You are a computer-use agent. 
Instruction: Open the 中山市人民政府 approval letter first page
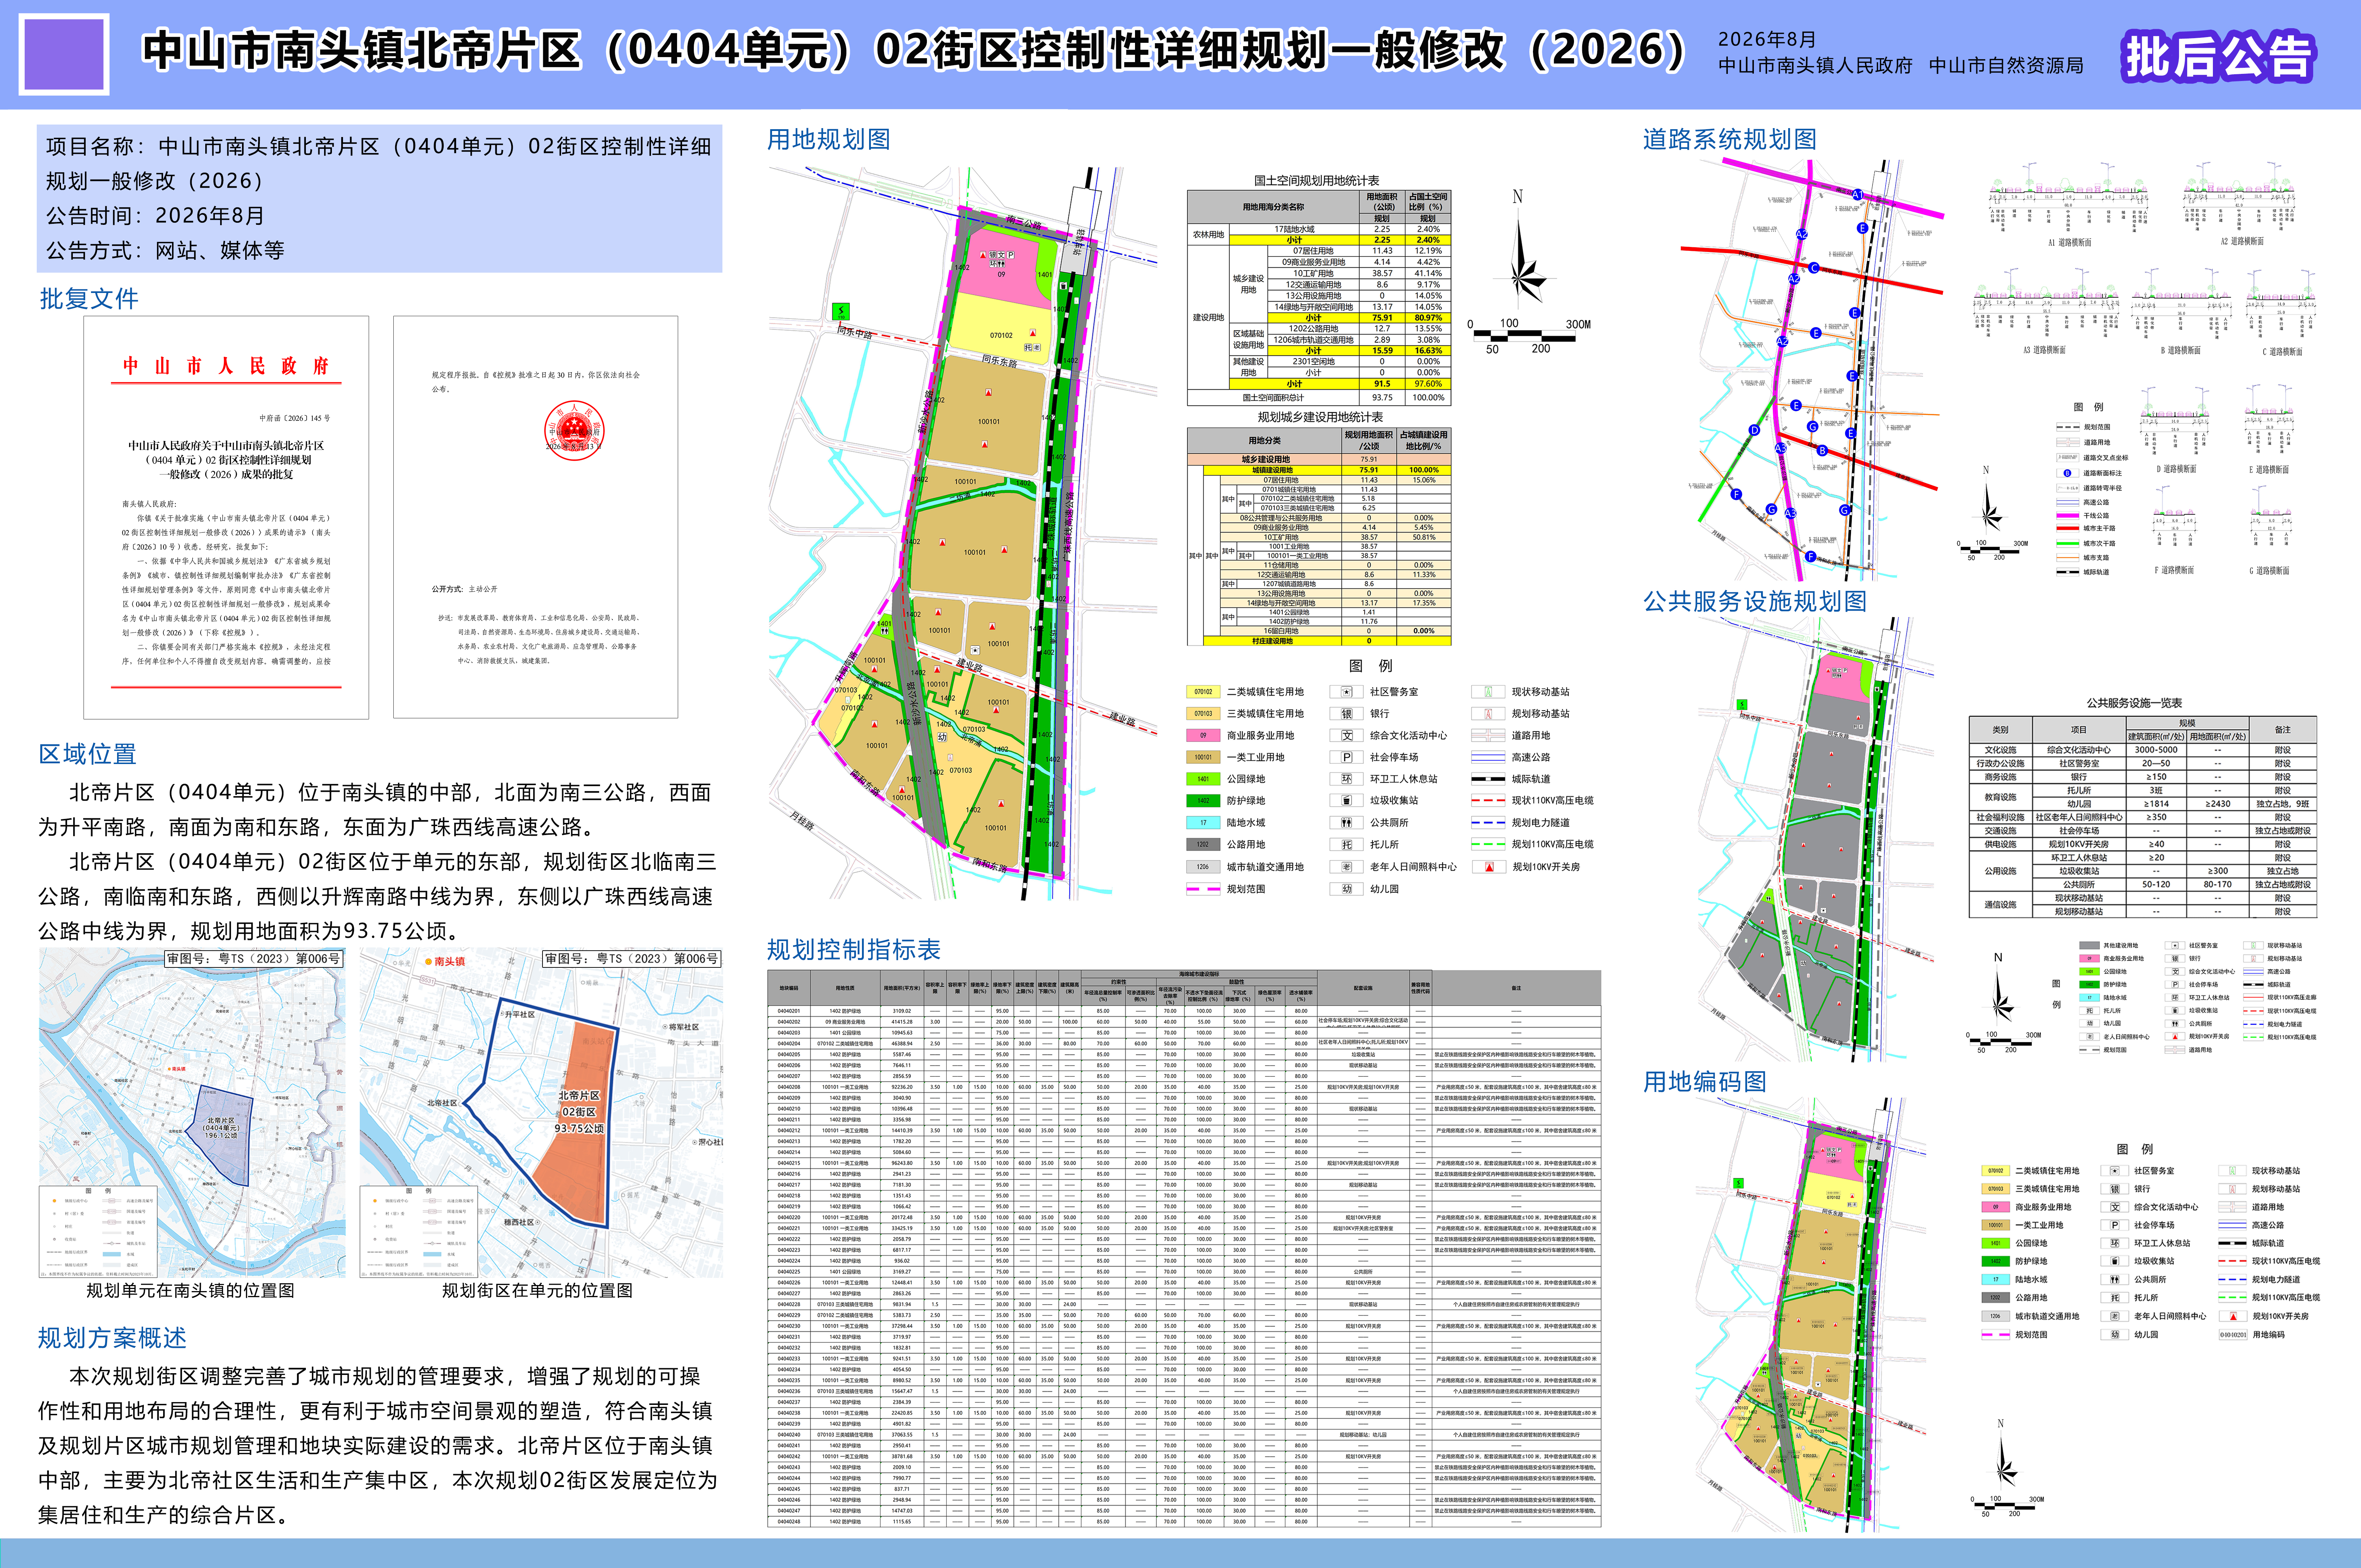(x=226, y=518)
